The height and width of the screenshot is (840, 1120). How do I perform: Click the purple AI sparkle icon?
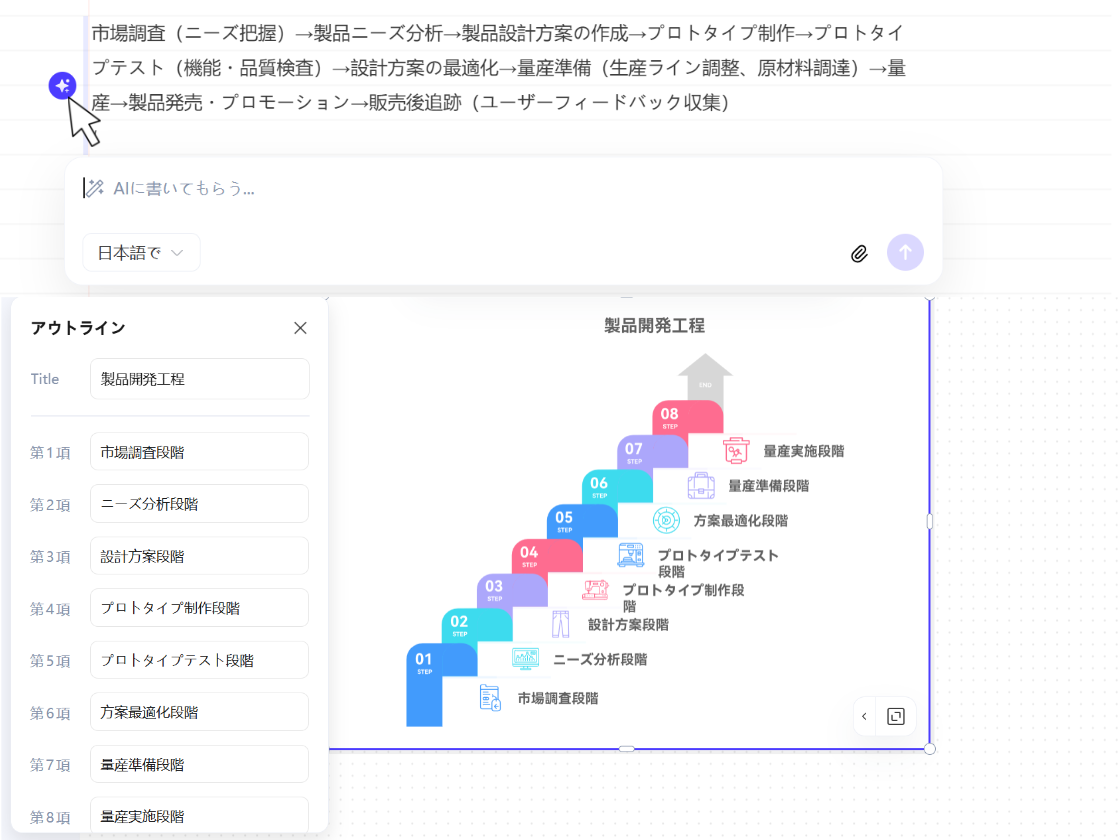tap(62, 86)
